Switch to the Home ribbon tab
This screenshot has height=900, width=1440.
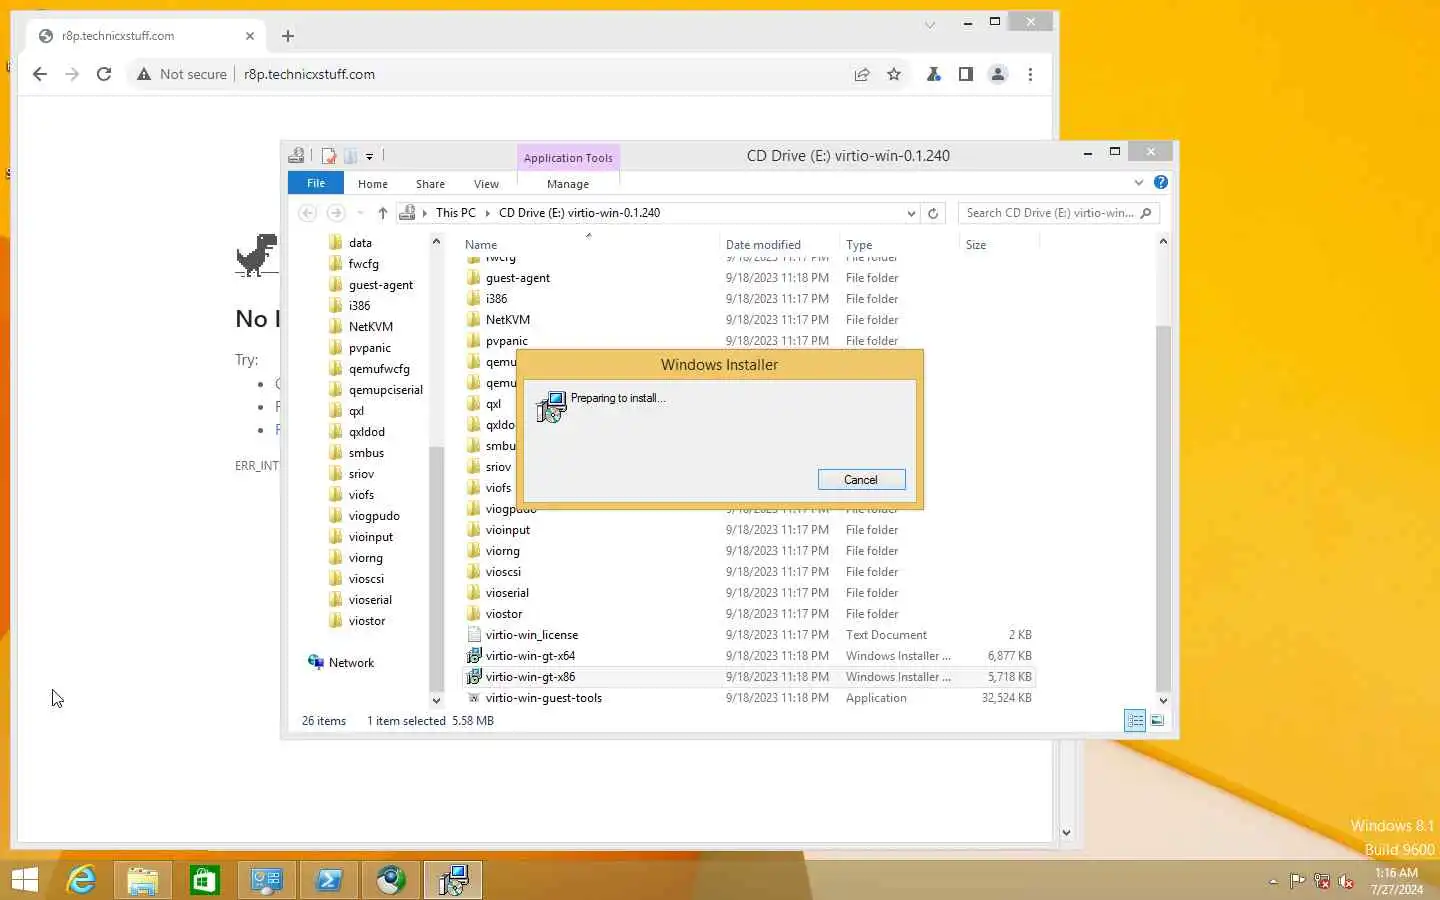(373, 184)
